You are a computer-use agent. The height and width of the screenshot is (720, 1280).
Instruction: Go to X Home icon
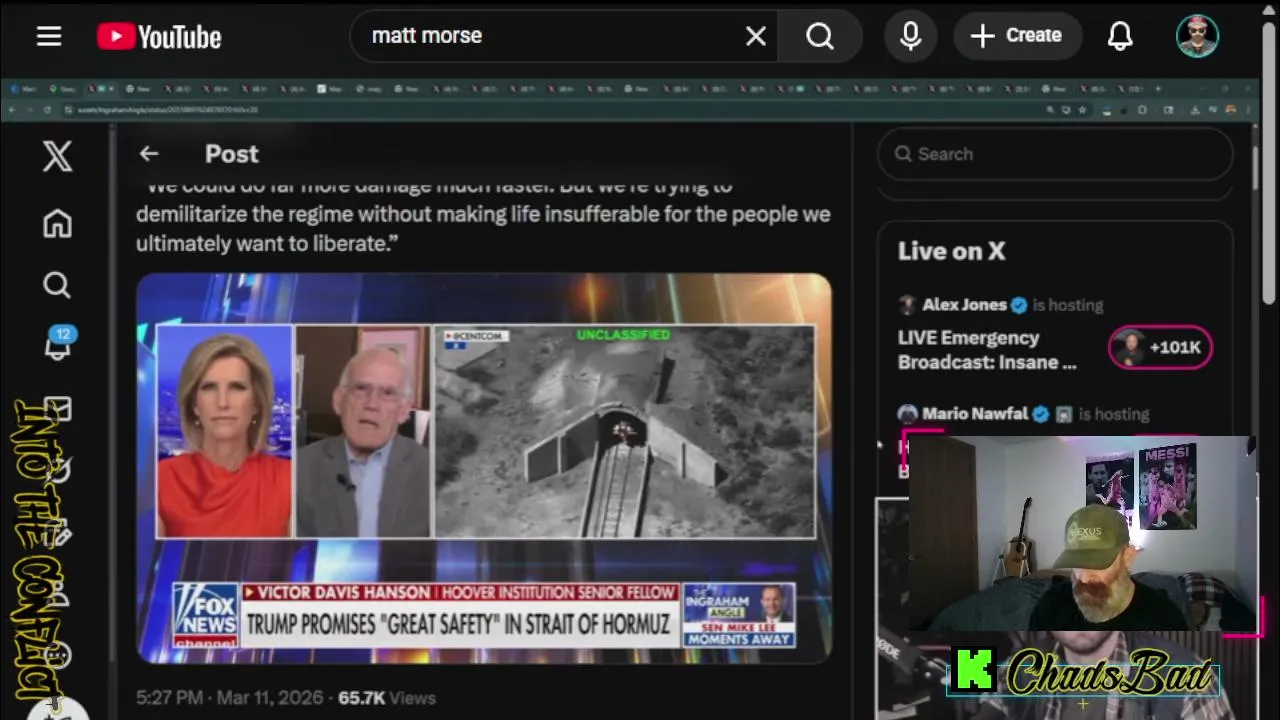[x=57, y=223]
